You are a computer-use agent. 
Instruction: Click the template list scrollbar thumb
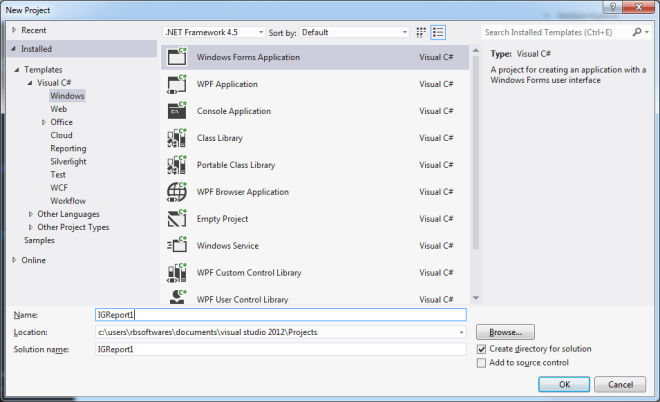(476, 152)
